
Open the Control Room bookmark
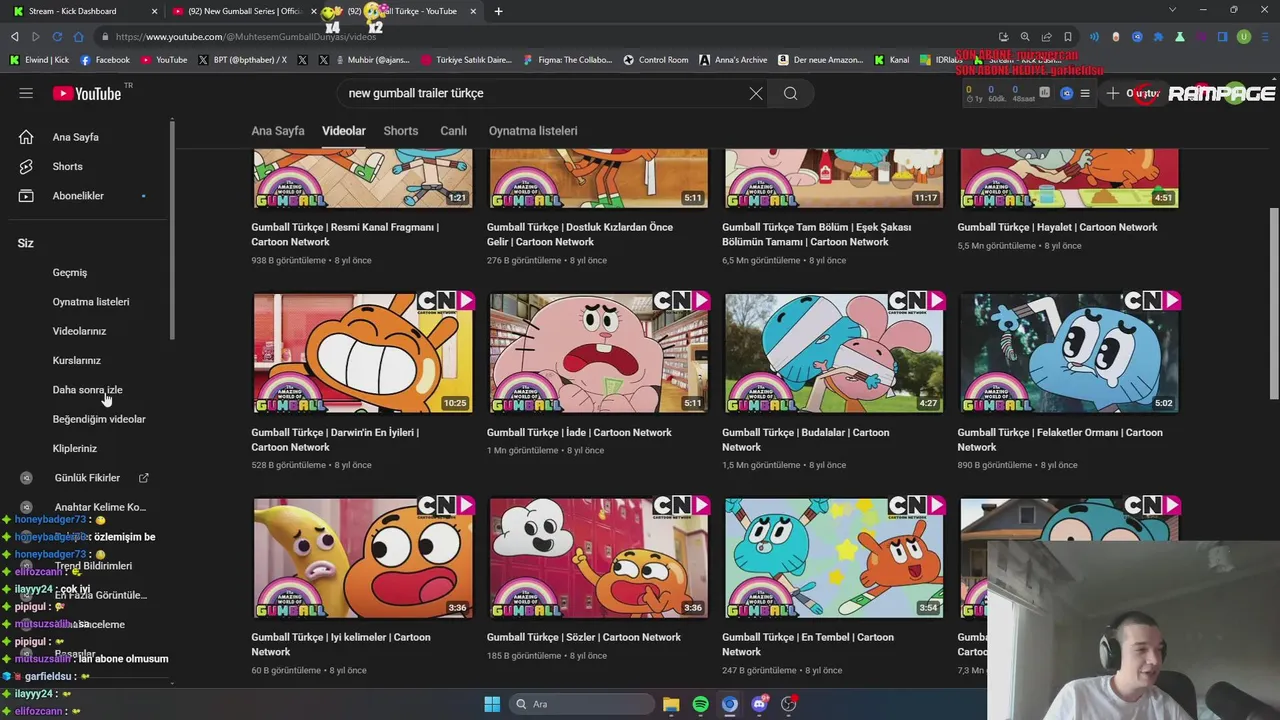point(656,60)
